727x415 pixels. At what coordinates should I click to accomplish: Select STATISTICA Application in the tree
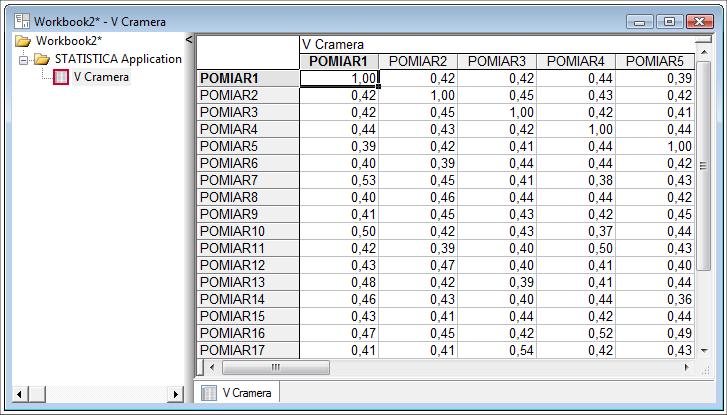click(118, 59)
